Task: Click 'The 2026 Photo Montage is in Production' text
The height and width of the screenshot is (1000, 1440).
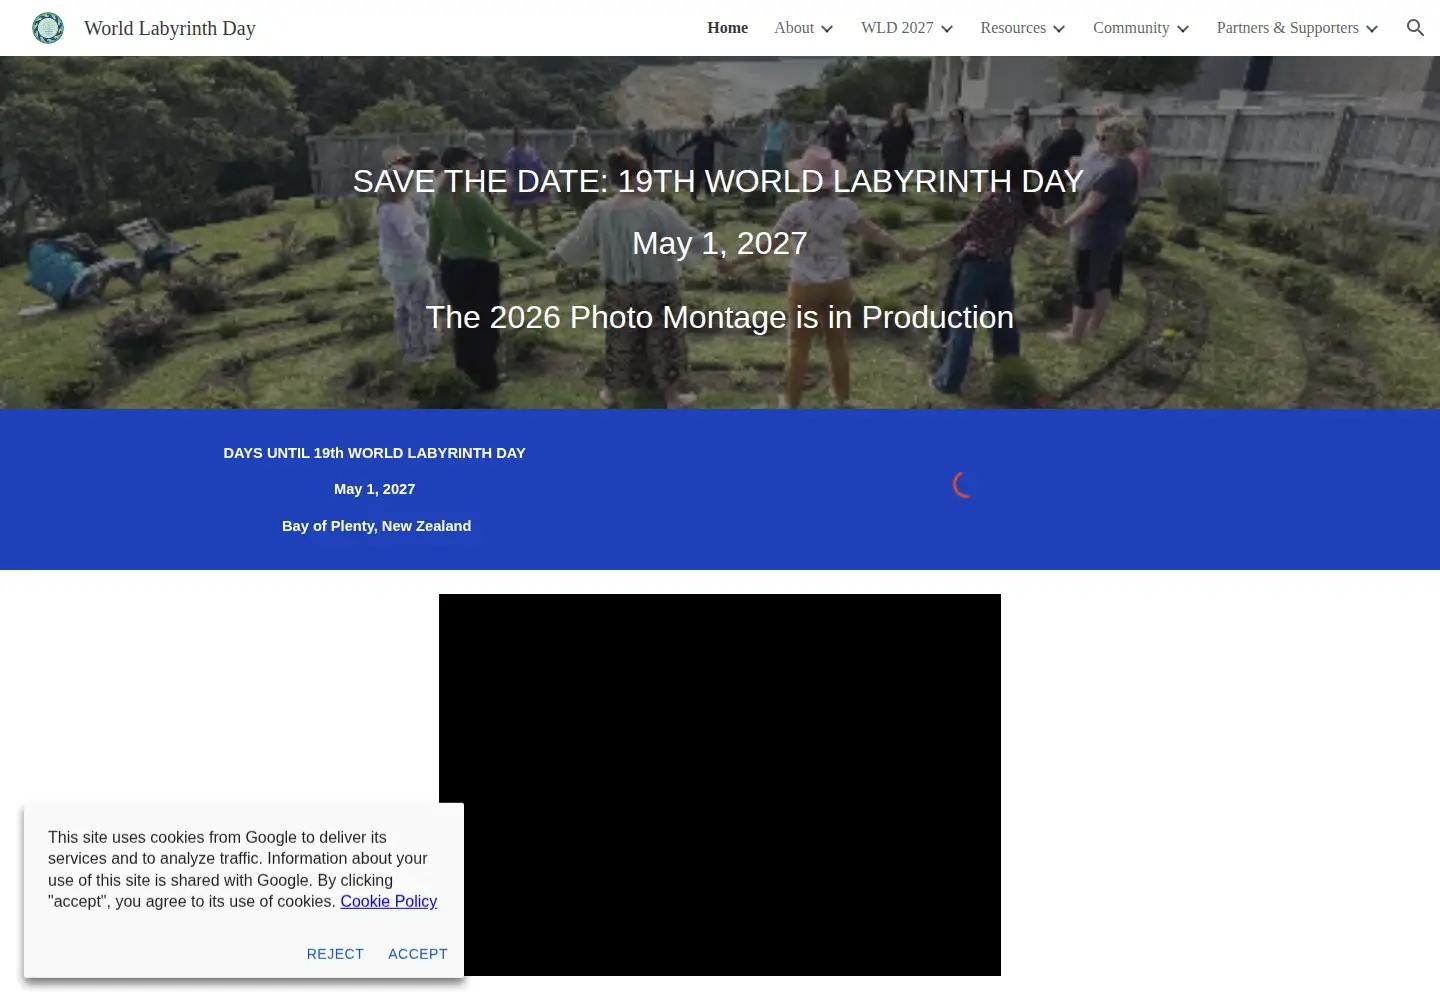Action: [720, 317]
